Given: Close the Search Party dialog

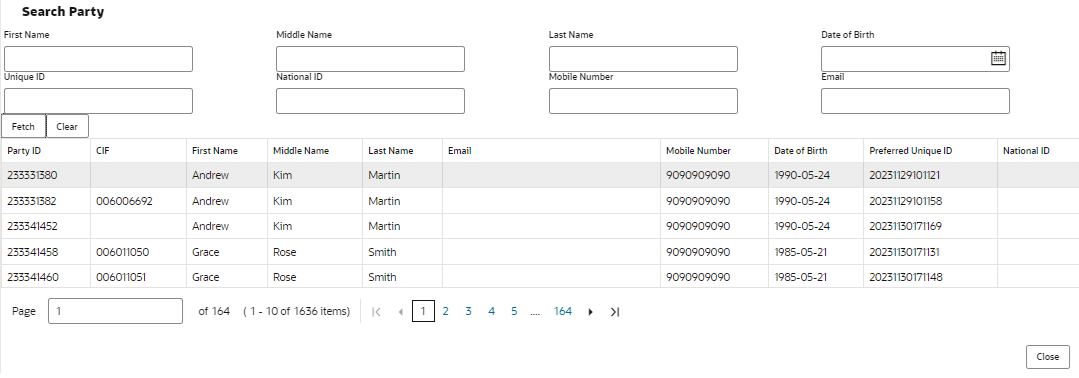Looking at the screenshot, I should click(1047, 357).
